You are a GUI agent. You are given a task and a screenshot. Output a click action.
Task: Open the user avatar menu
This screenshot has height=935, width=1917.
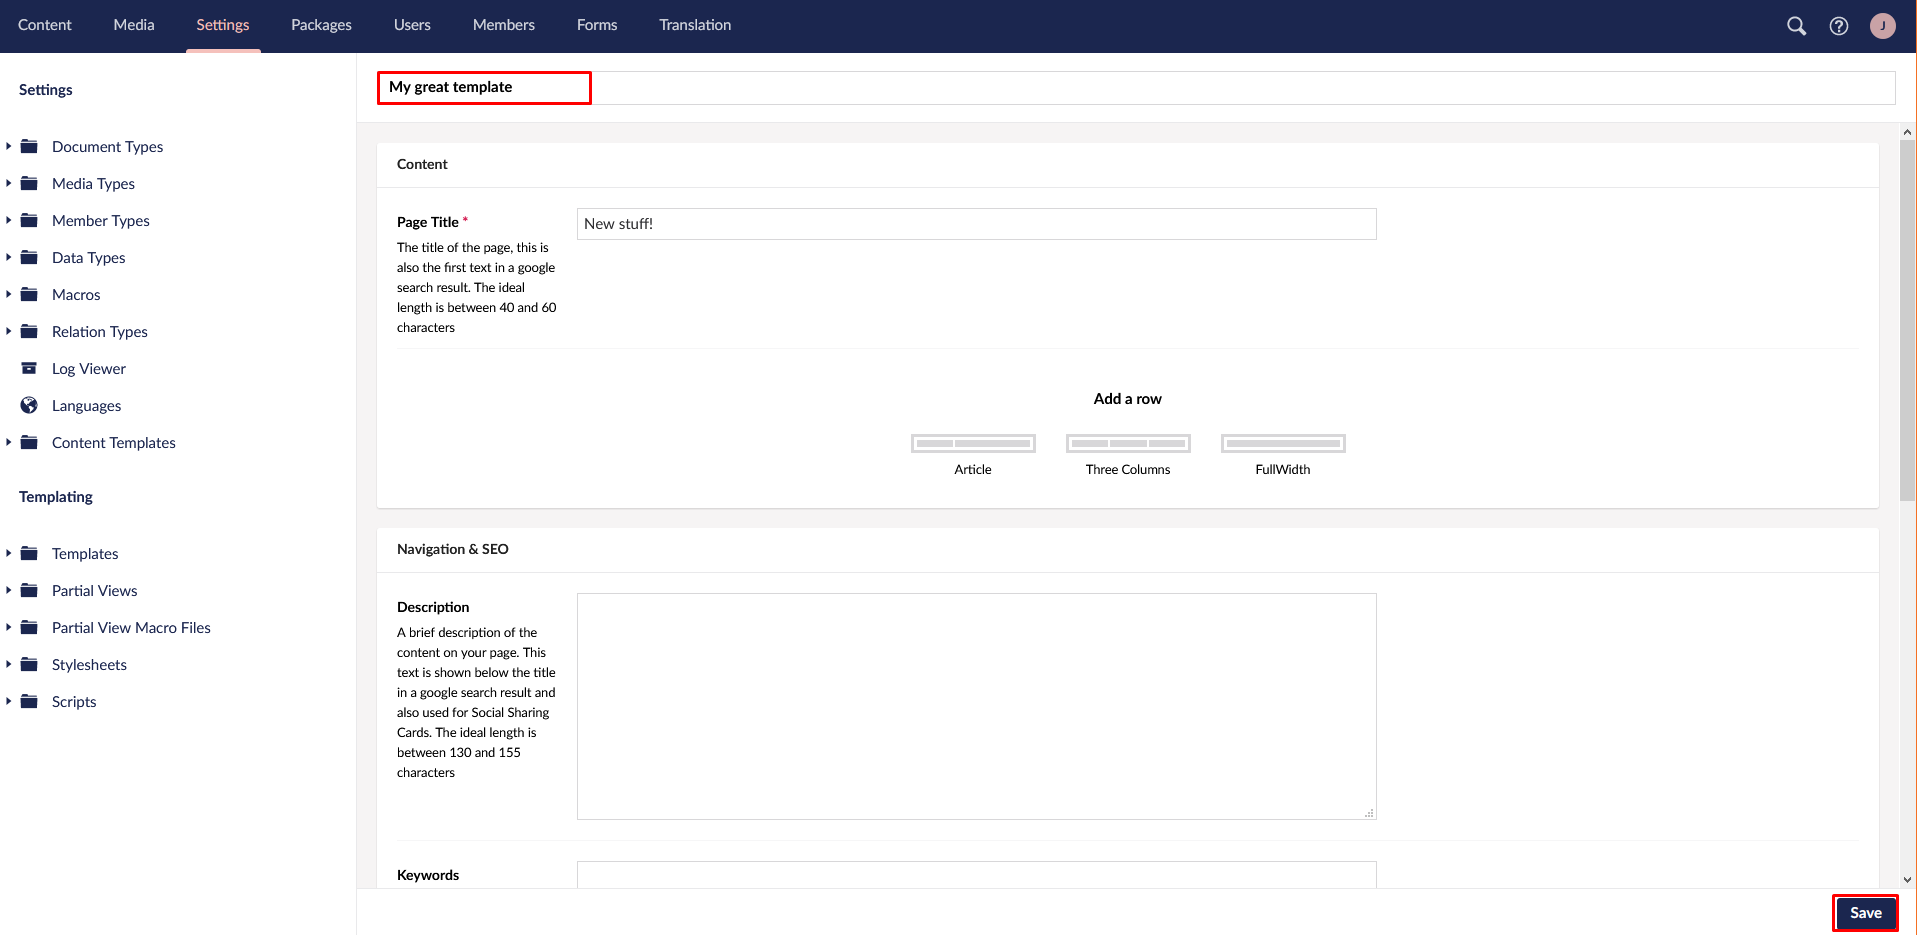(x=1882, y=26)
